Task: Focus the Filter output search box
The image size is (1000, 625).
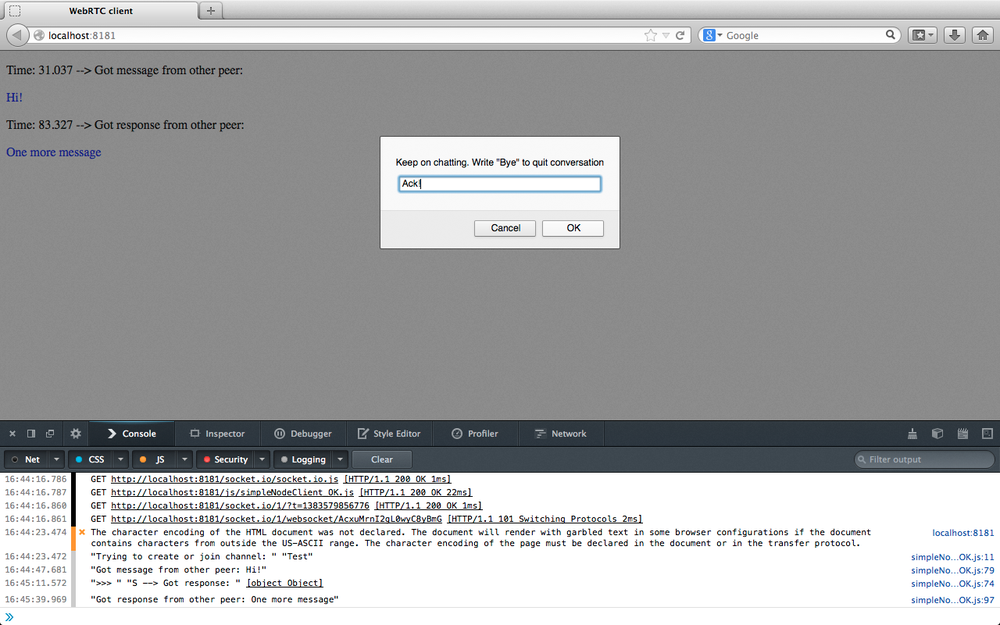Action: pos(924,459)
